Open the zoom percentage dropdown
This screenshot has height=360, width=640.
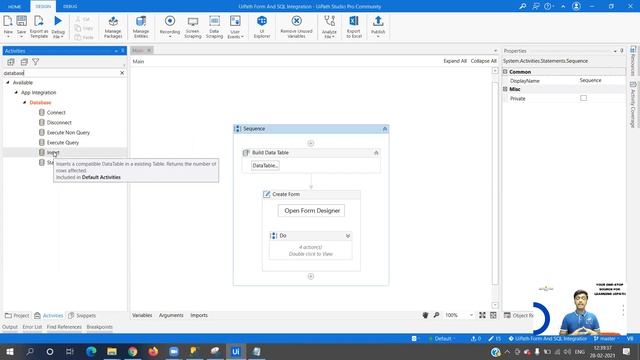point(471,315)
